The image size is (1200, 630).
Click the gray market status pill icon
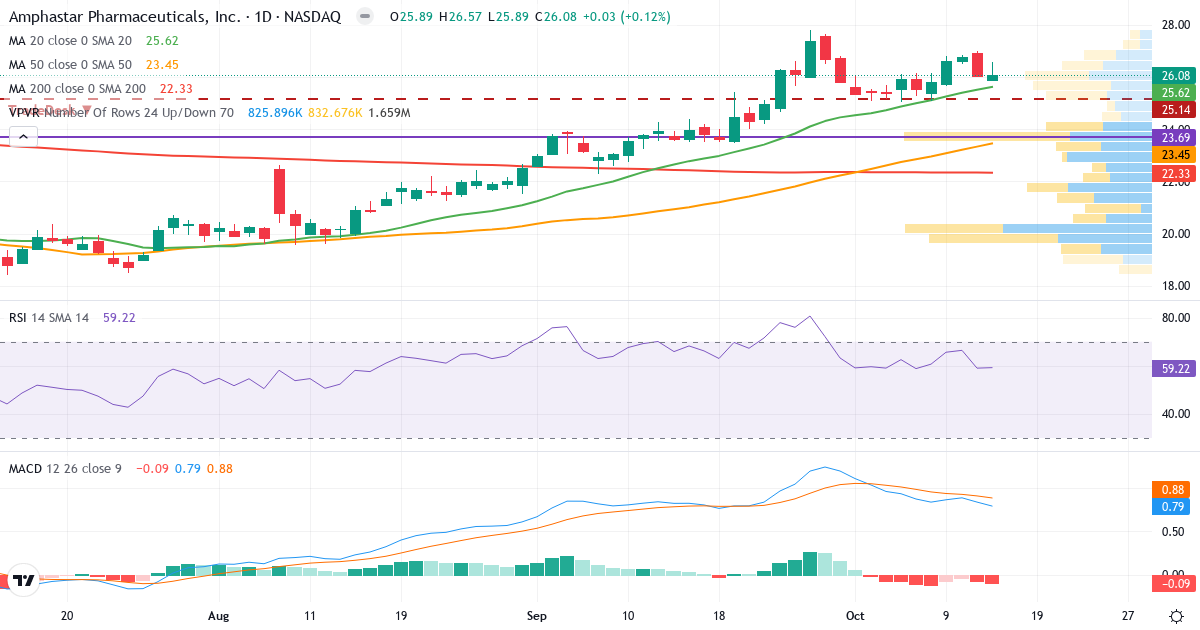point(366,17)
